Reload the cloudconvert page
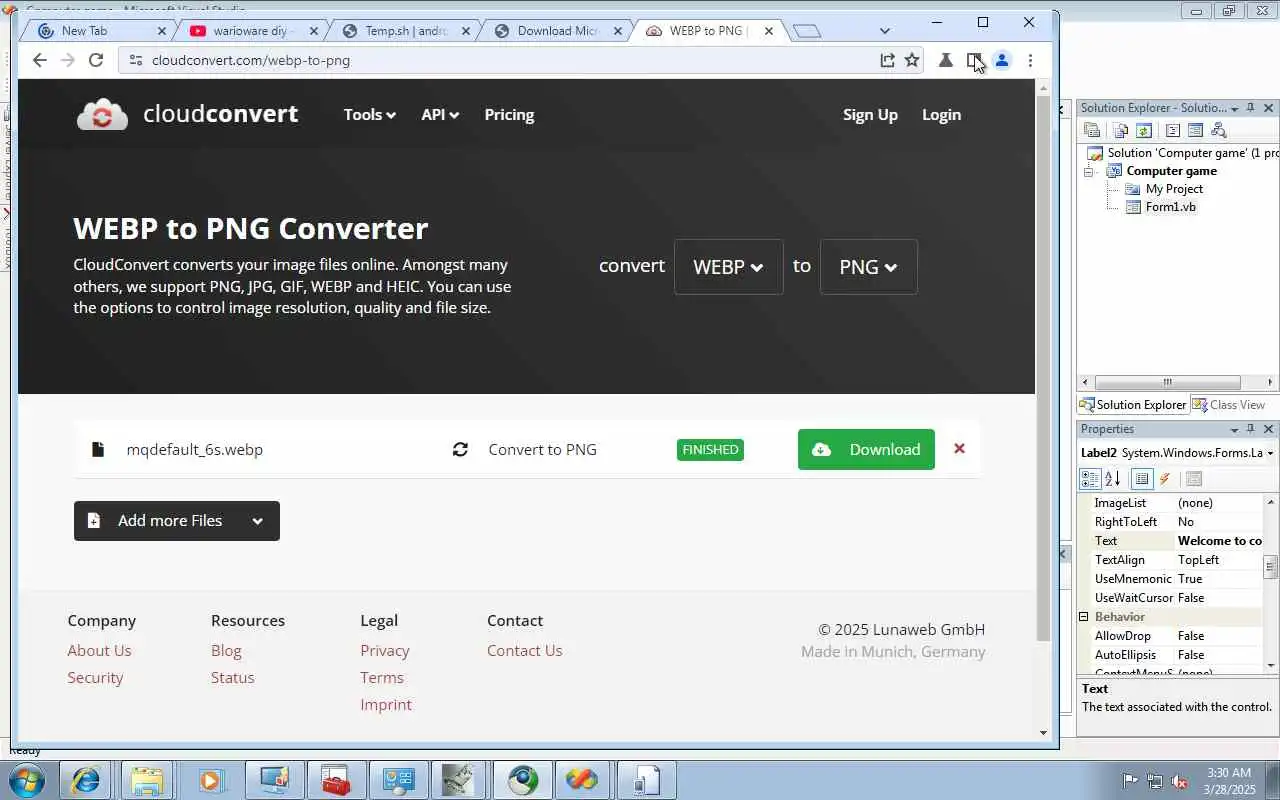Screen dimensions: 1280x800 96,60
